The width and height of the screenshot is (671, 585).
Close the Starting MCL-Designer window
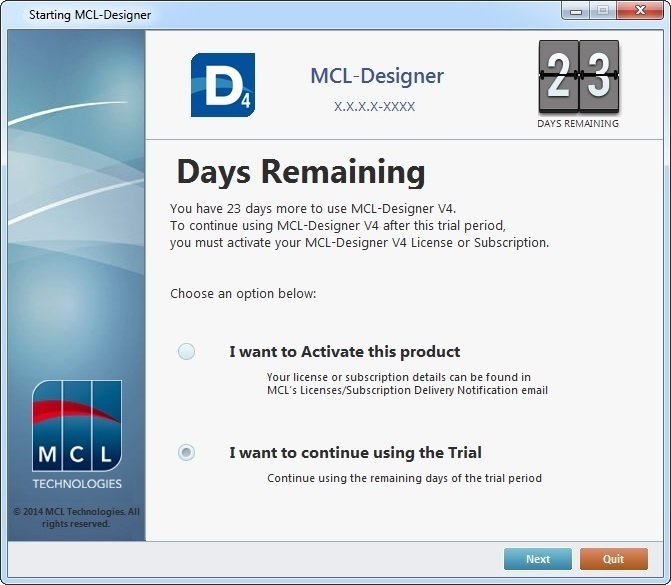pyautogui.click(x=640, y=10)
